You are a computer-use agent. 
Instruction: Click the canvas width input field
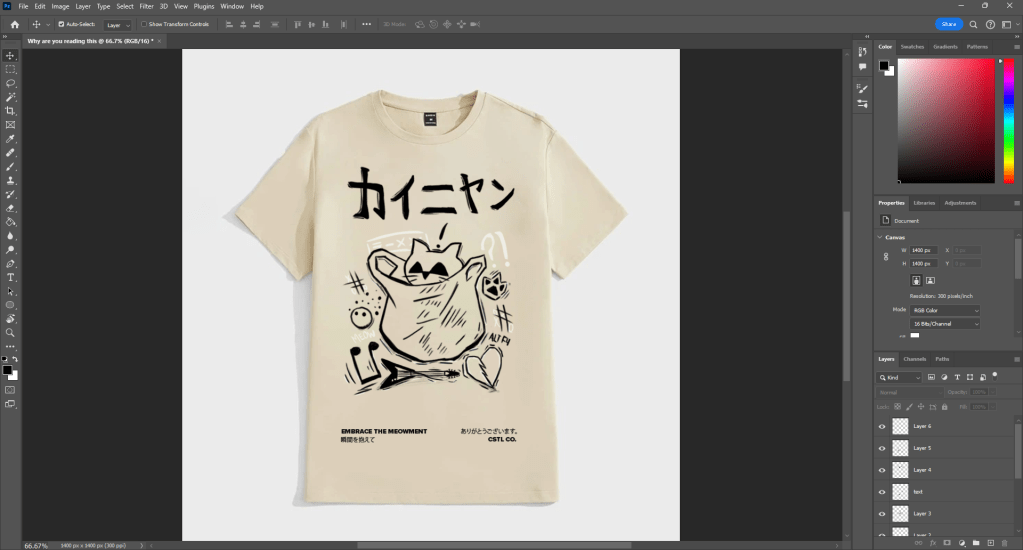coord(922,250)
